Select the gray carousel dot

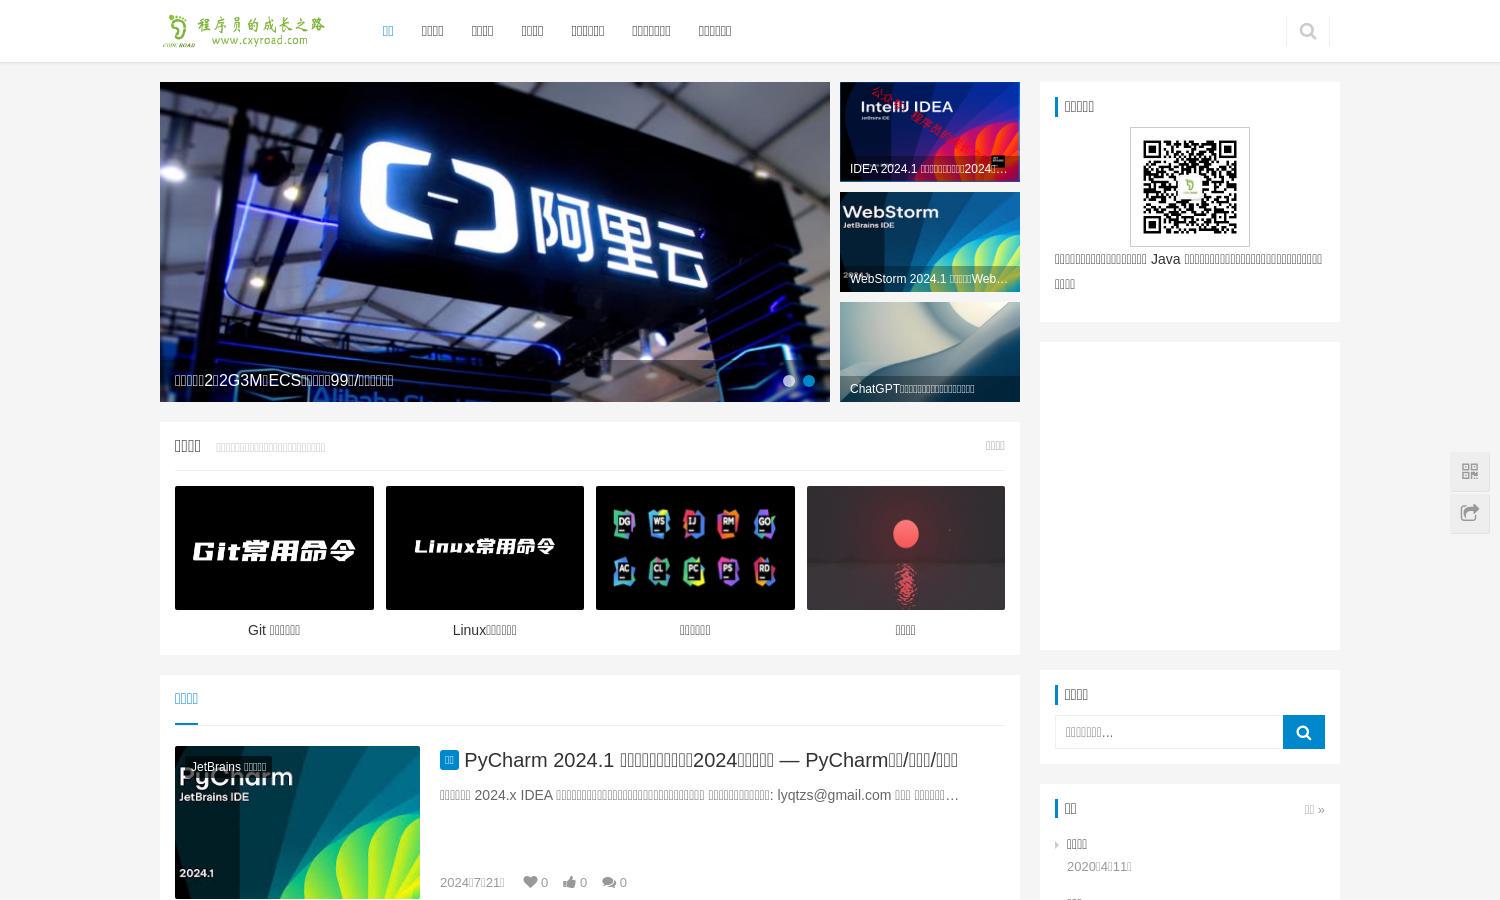(x=789, y=381)
